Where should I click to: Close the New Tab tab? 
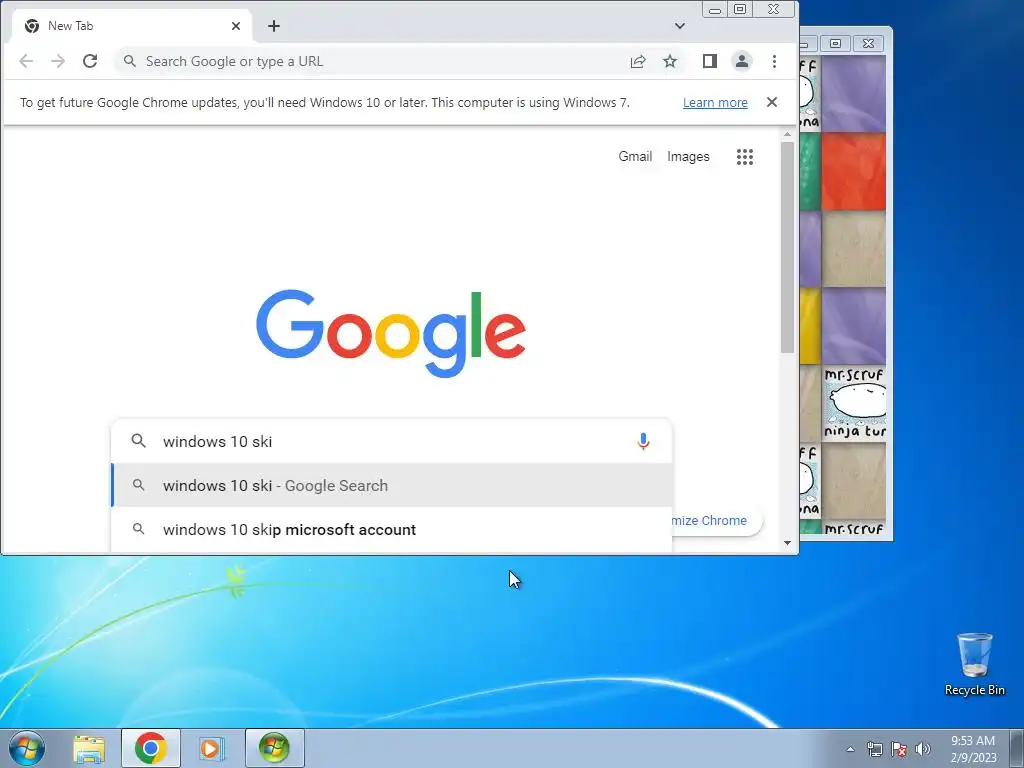click(x=236, y=26)
